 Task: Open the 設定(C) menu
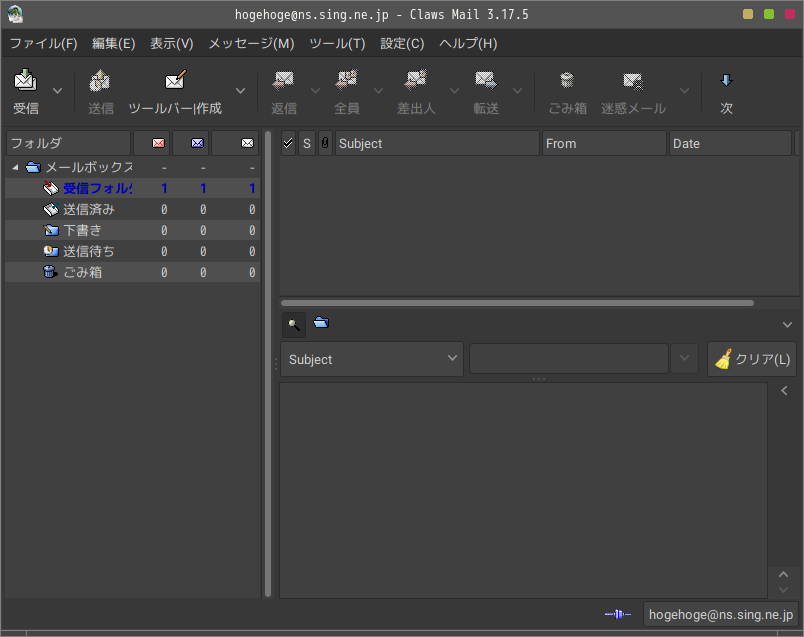click(402, 44)
